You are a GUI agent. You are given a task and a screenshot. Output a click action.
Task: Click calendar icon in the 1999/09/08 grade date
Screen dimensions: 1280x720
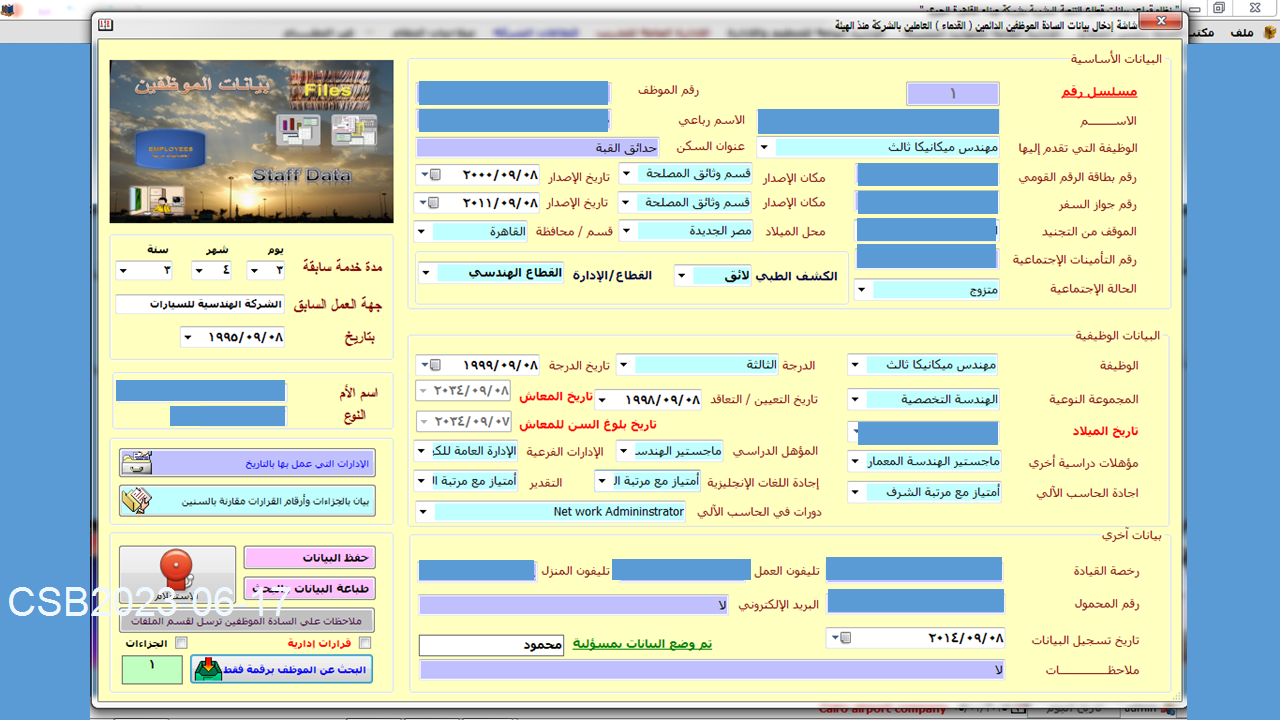[x=434, y=366]
